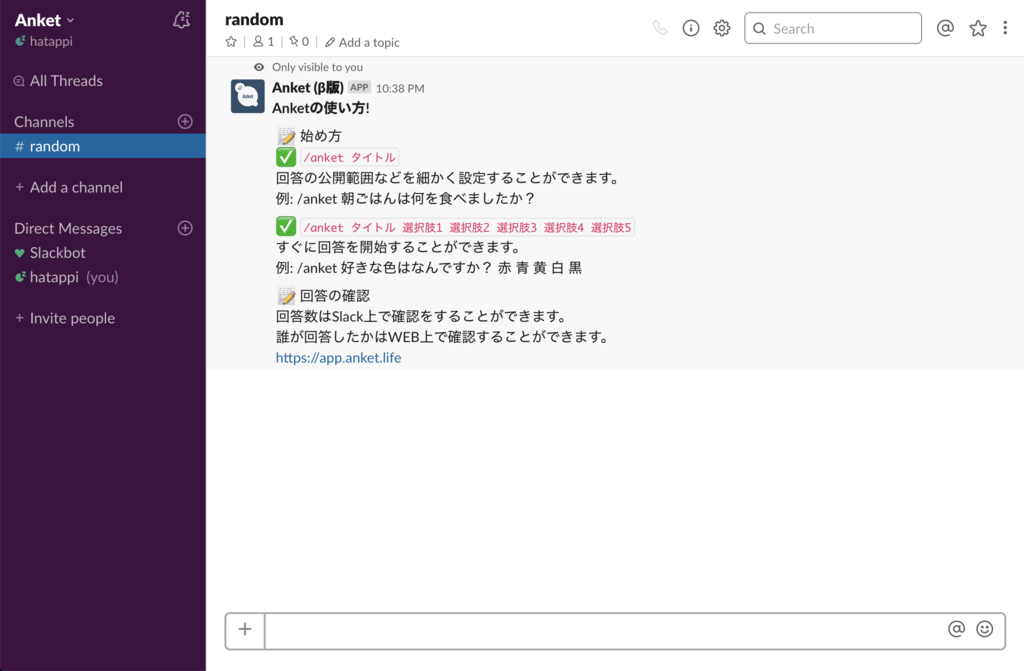Click Invite people link

[x=65, y=318]
